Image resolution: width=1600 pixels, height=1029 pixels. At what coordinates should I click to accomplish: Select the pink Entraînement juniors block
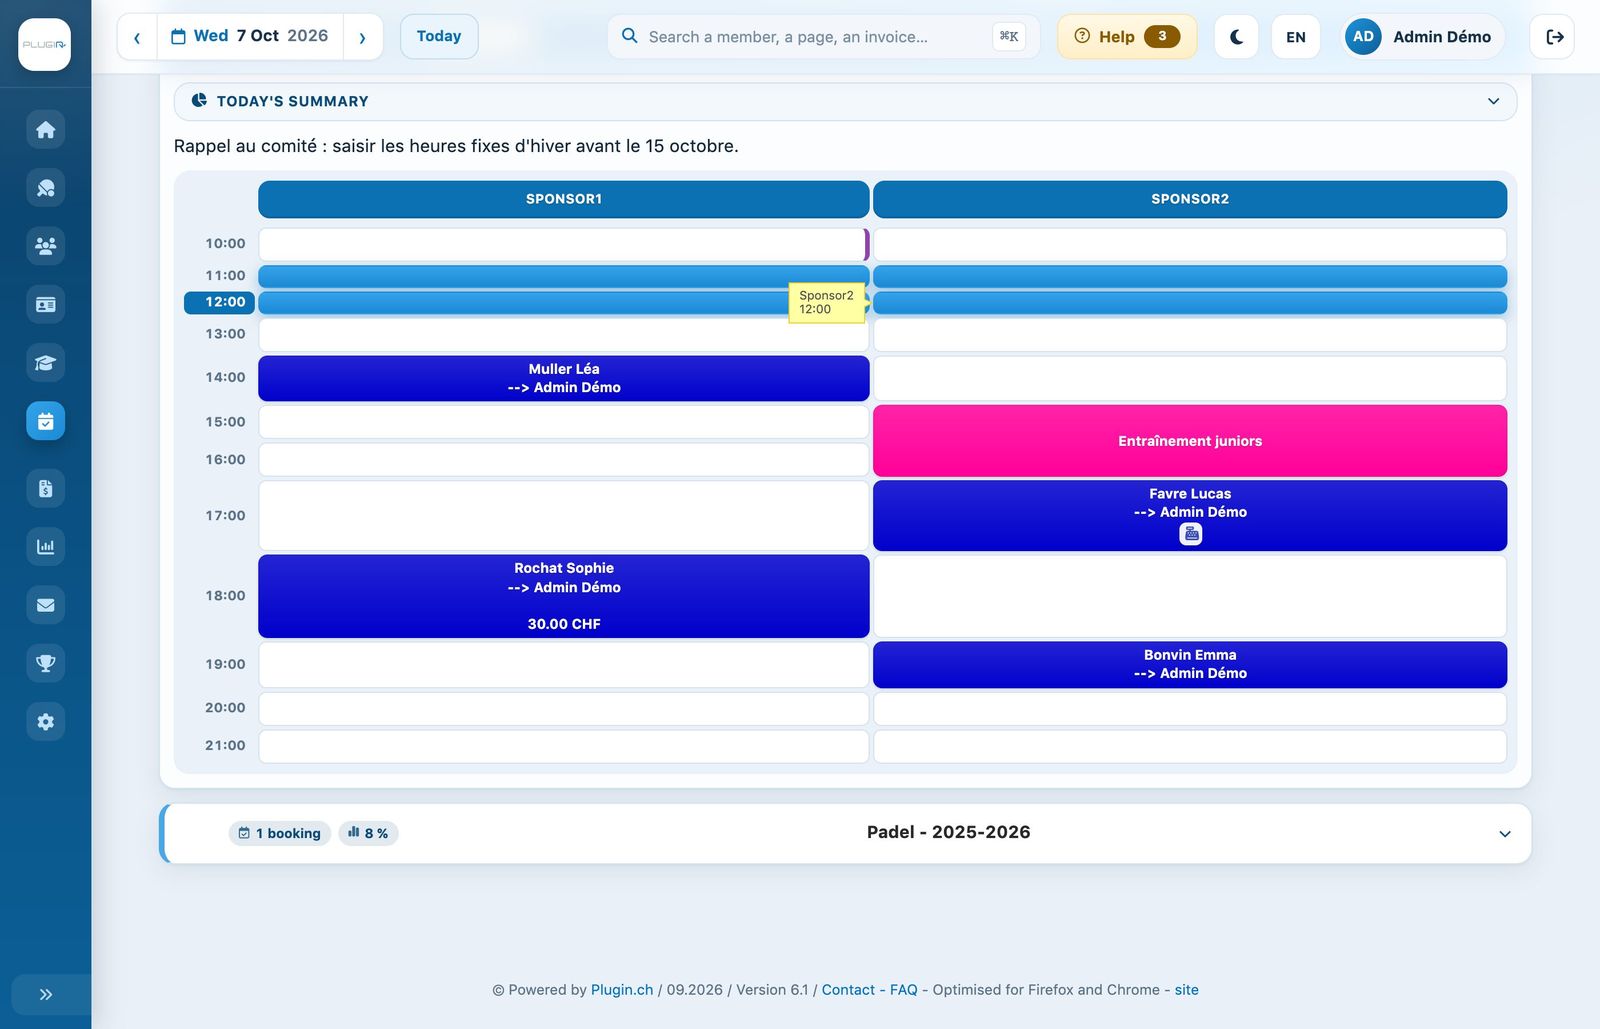coord(1190,441)
